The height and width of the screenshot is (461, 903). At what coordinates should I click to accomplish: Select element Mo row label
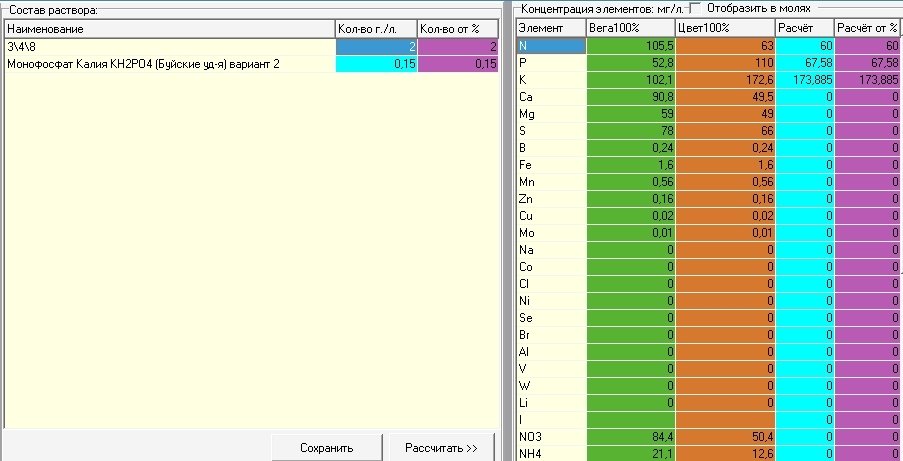tap(551, 233)
